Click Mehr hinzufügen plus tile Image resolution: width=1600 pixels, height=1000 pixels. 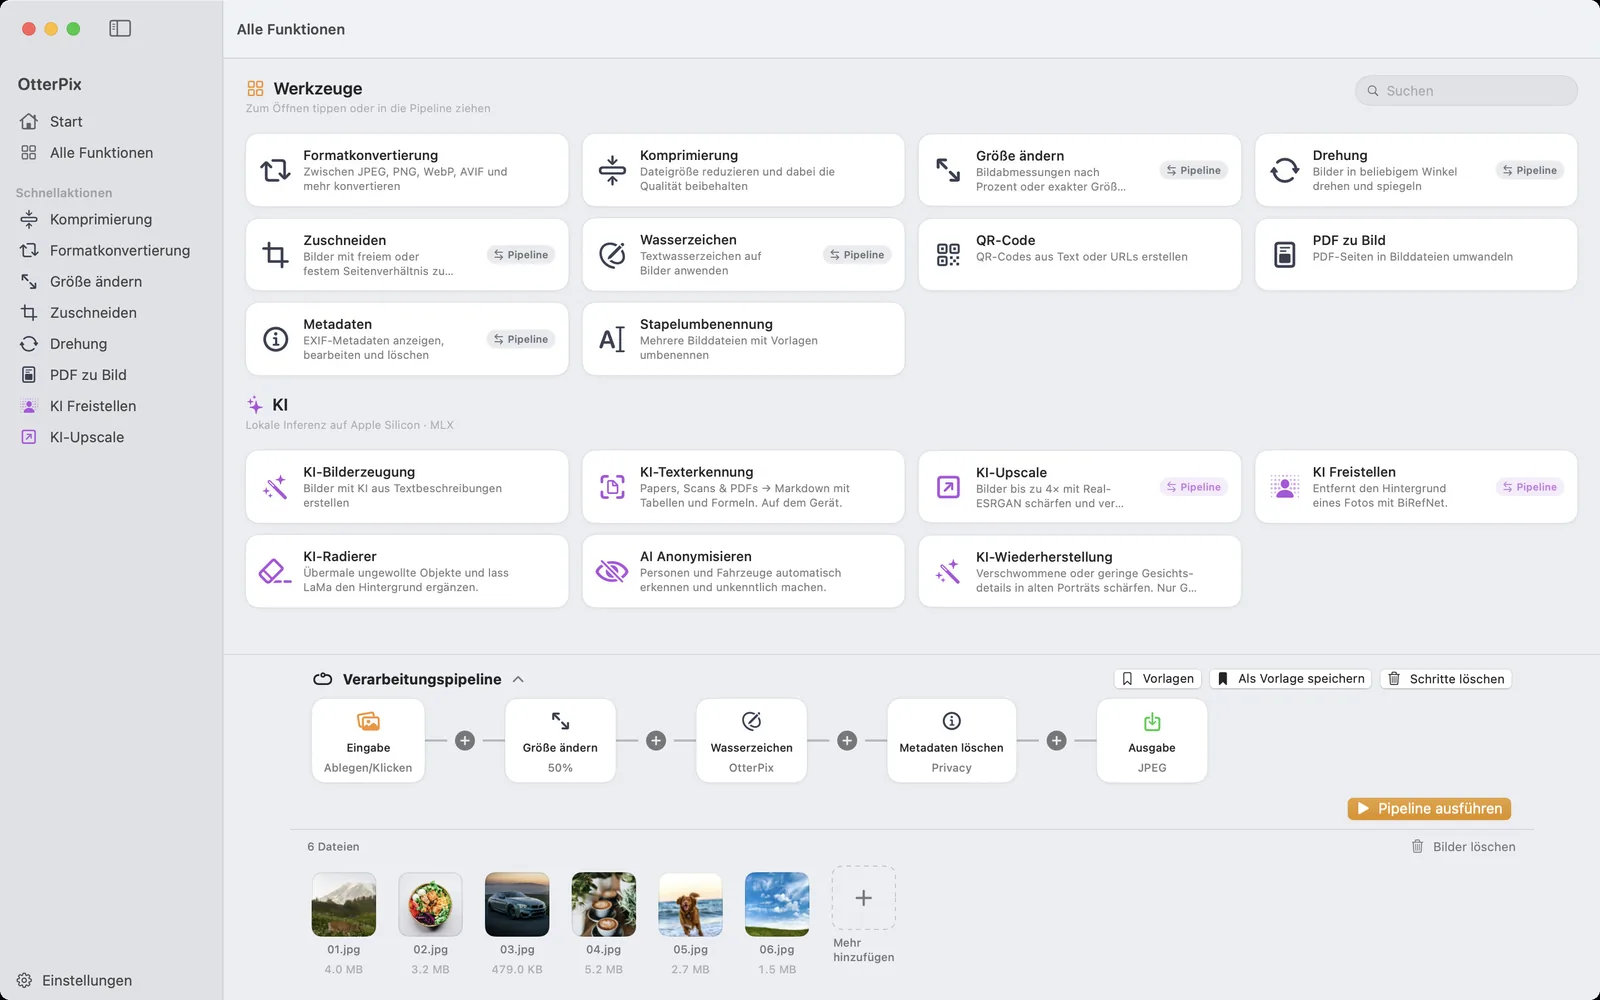(864, 898)
